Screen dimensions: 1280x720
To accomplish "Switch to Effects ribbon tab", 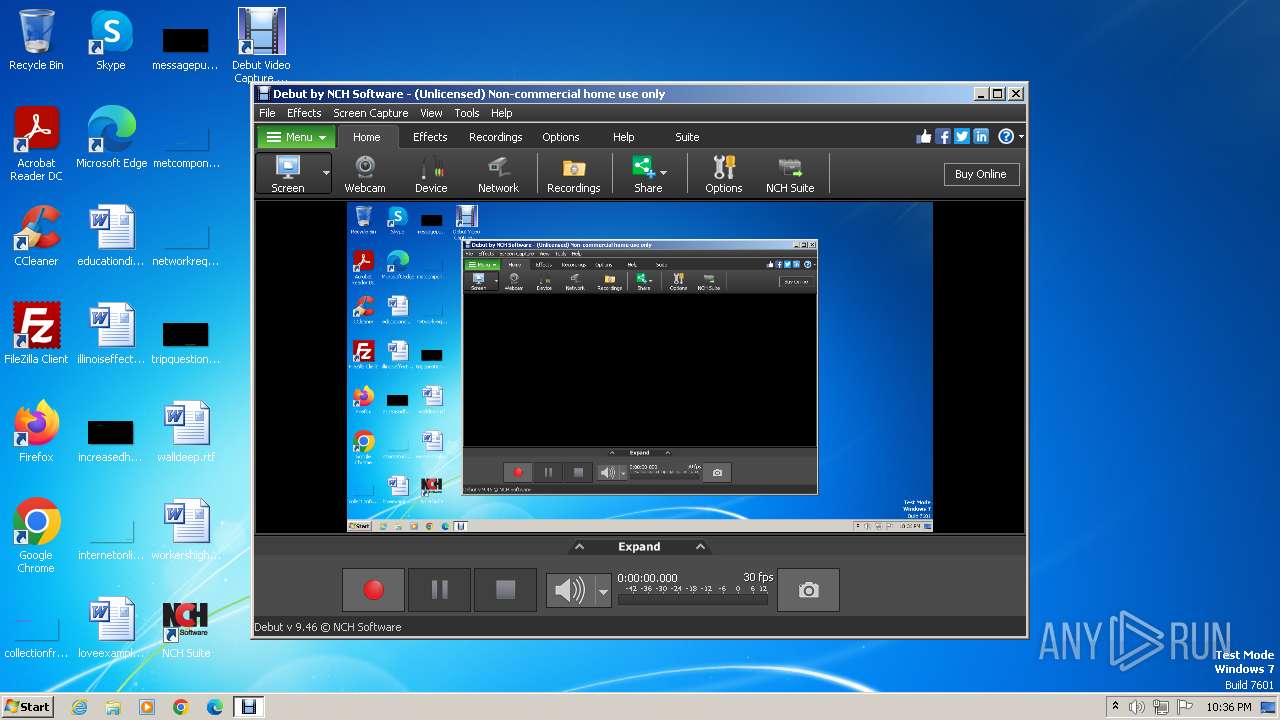I will (x=430, y=137).
